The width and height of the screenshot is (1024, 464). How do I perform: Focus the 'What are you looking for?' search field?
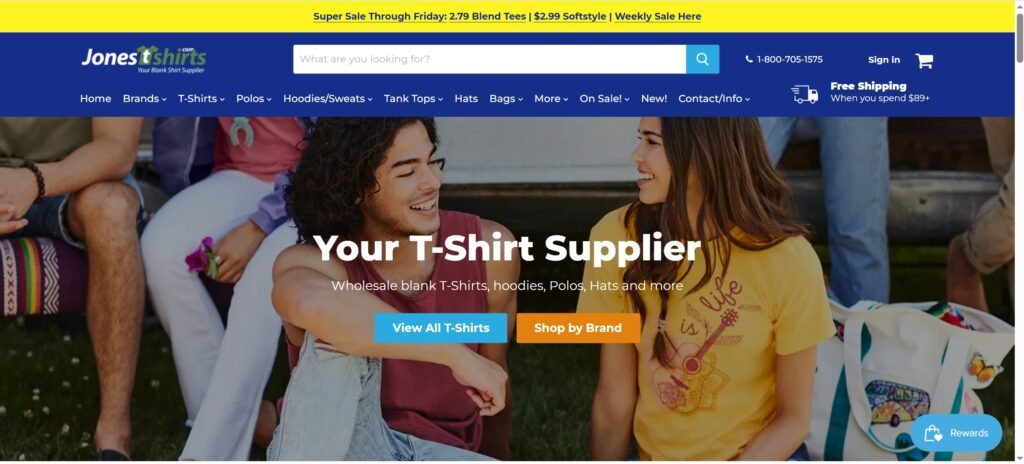pos(490,59)
